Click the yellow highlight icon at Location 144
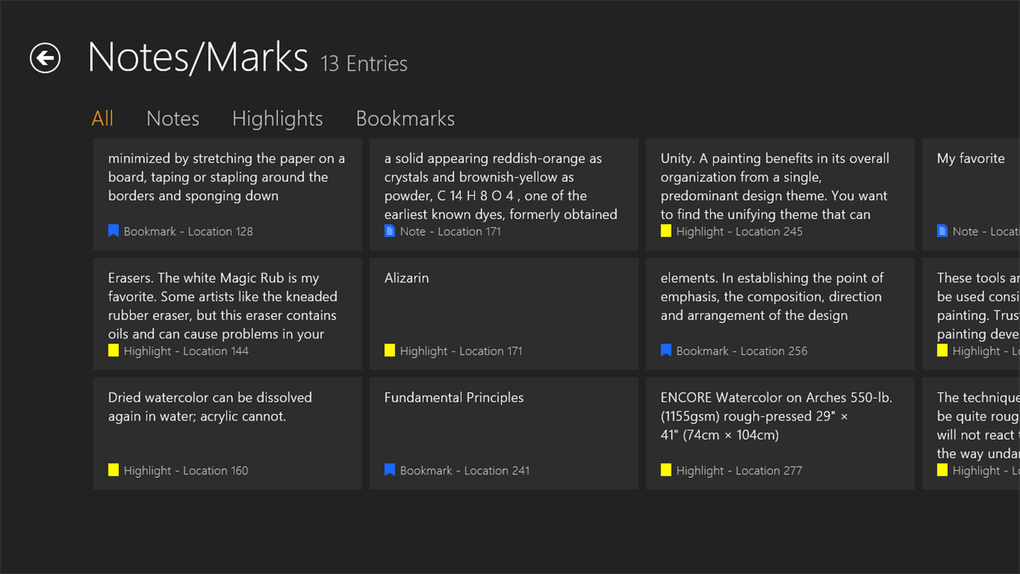The height and width of the screenshot is (574, 1020). (x=114, y=351)
